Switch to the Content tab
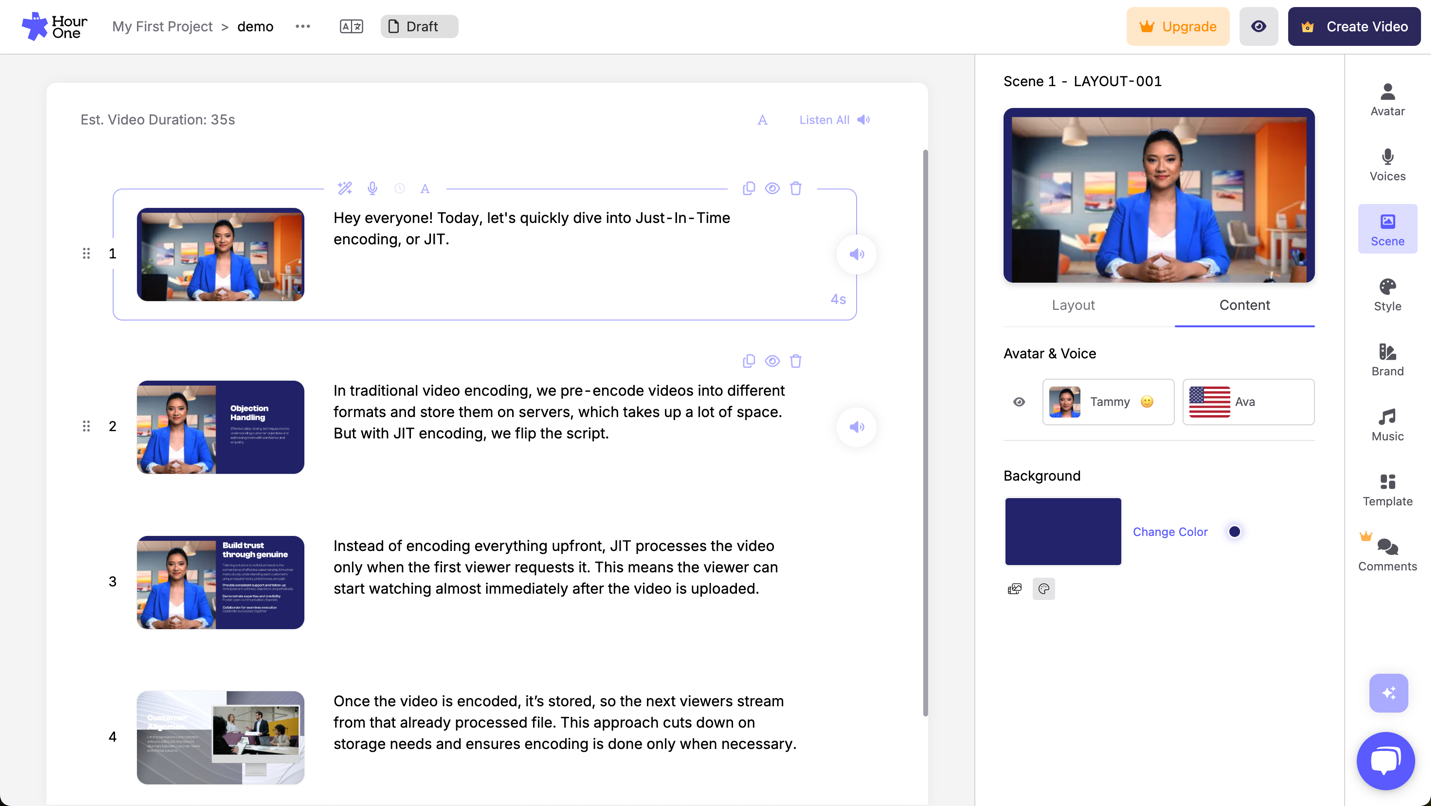 (1245, 305)
